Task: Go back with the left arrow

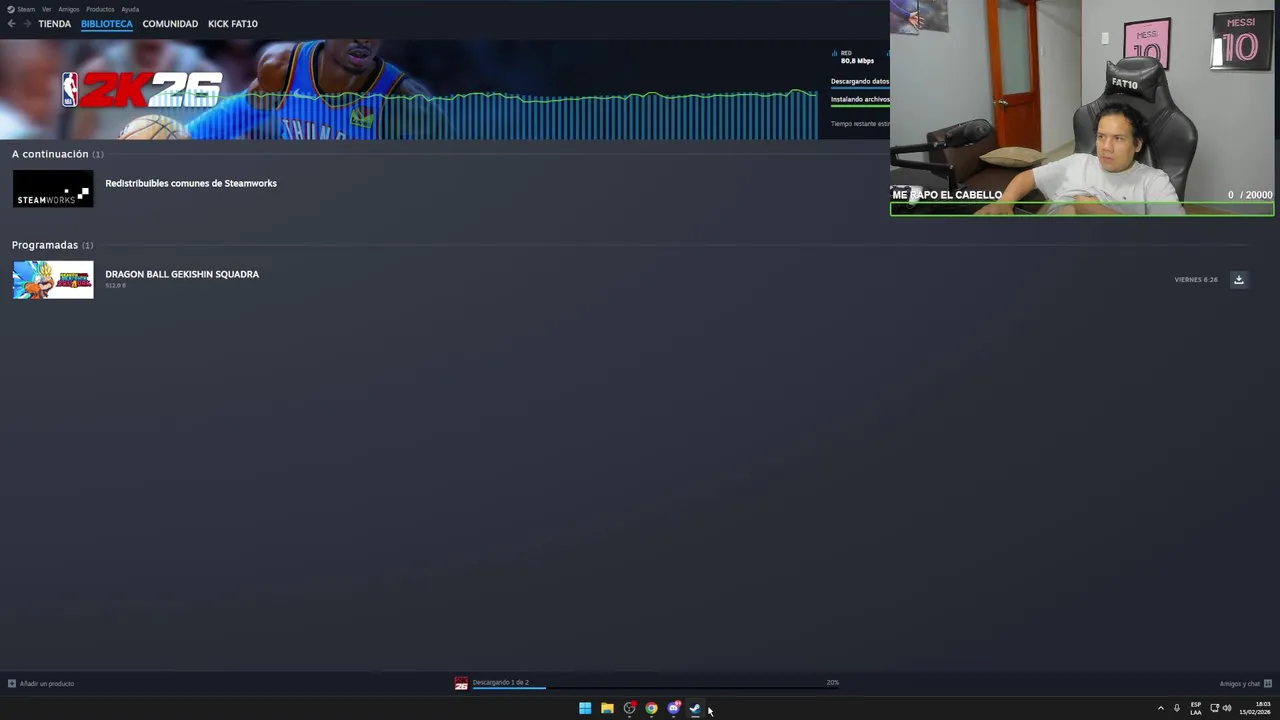Action: [11, 23]
